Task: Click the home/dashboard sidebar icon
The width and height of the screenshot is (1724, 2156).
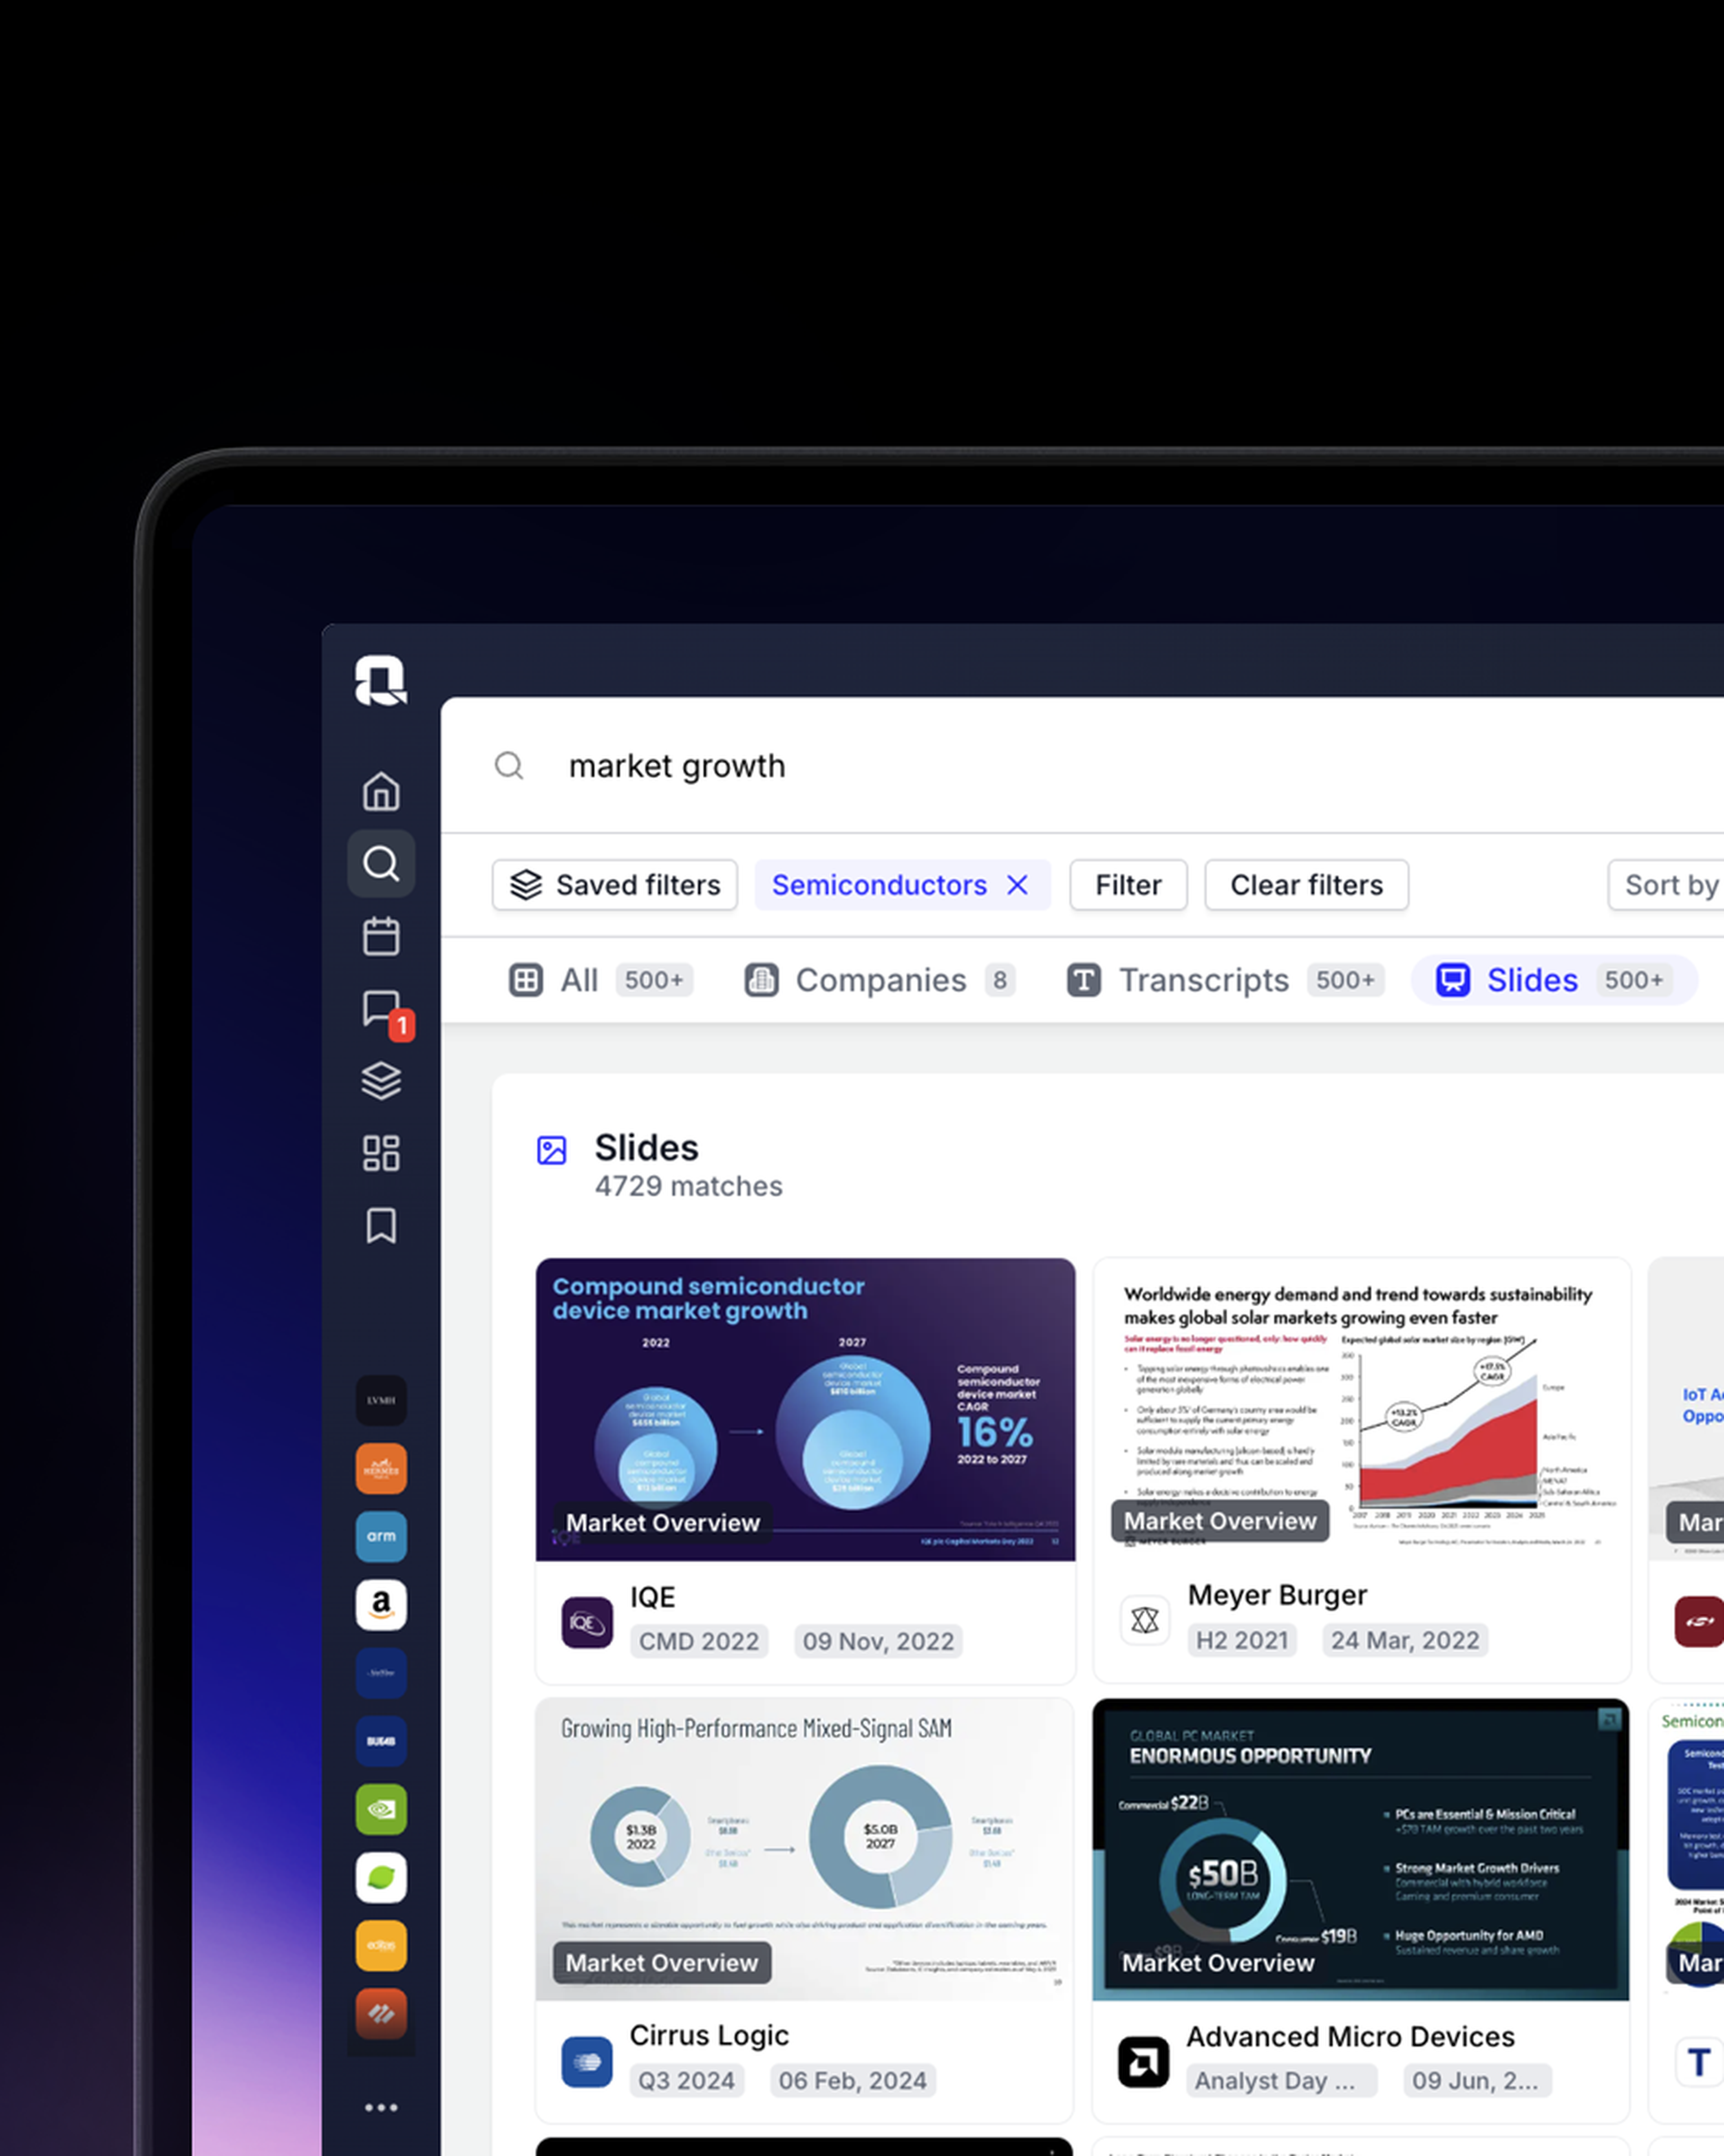Action: [x=383, y=790]
